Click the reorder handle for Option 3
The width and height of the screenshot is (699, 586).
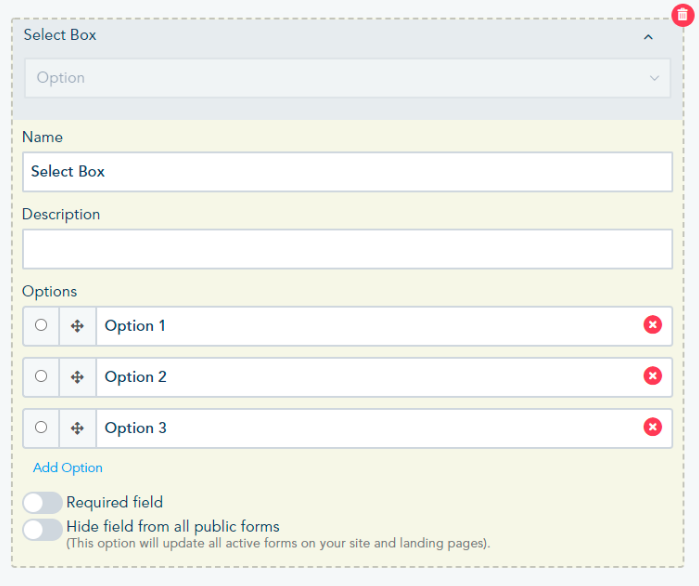pos(77,428)
